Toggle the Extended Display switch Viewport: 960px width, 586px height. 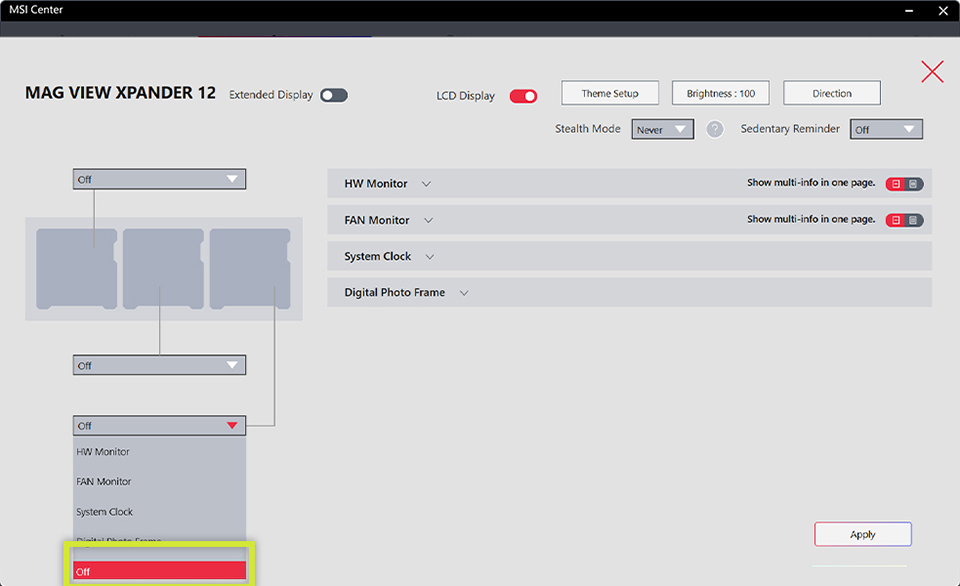pyautogui.click(x=334, y=95)
